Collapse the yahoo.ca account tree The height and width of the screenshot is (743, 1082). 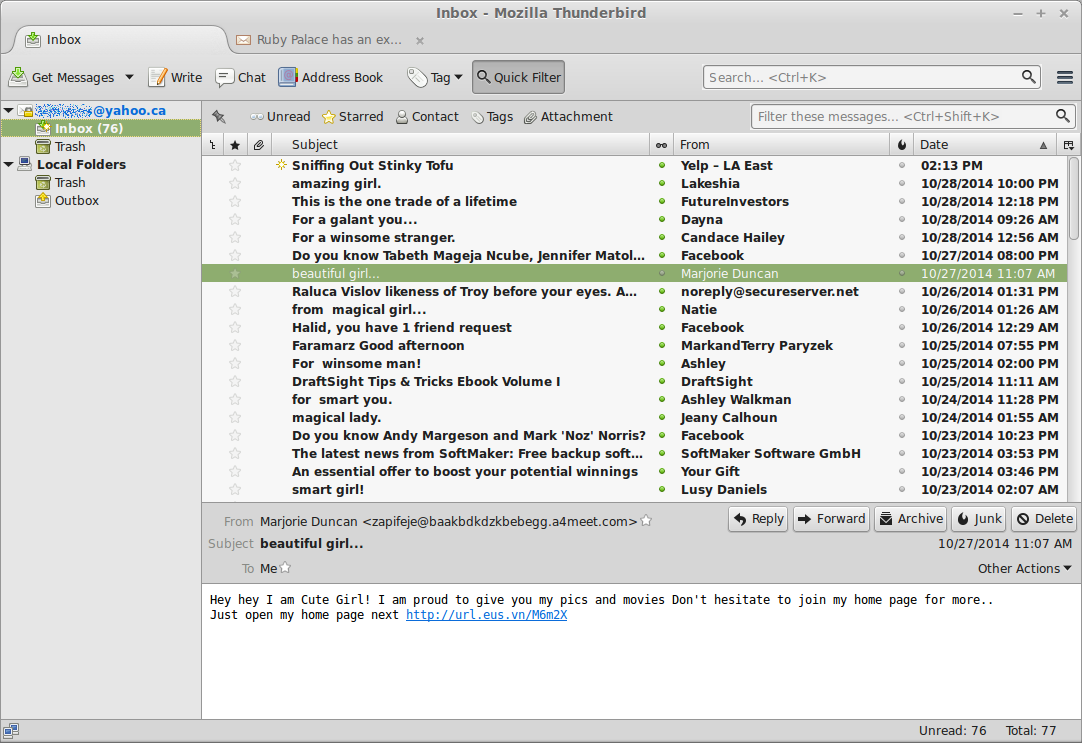8,110
